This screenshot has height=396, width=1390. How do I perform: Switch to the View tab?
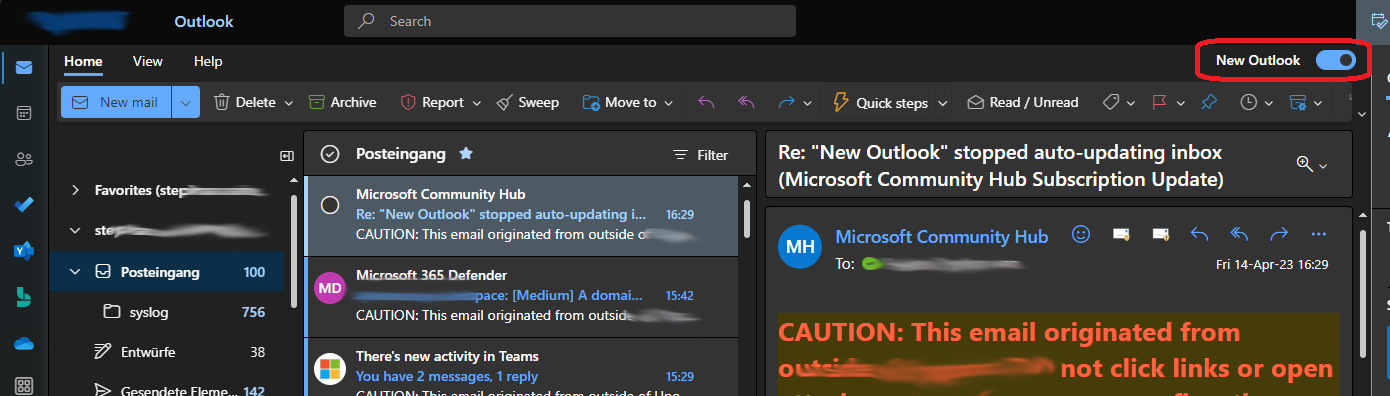click(148, 61)
